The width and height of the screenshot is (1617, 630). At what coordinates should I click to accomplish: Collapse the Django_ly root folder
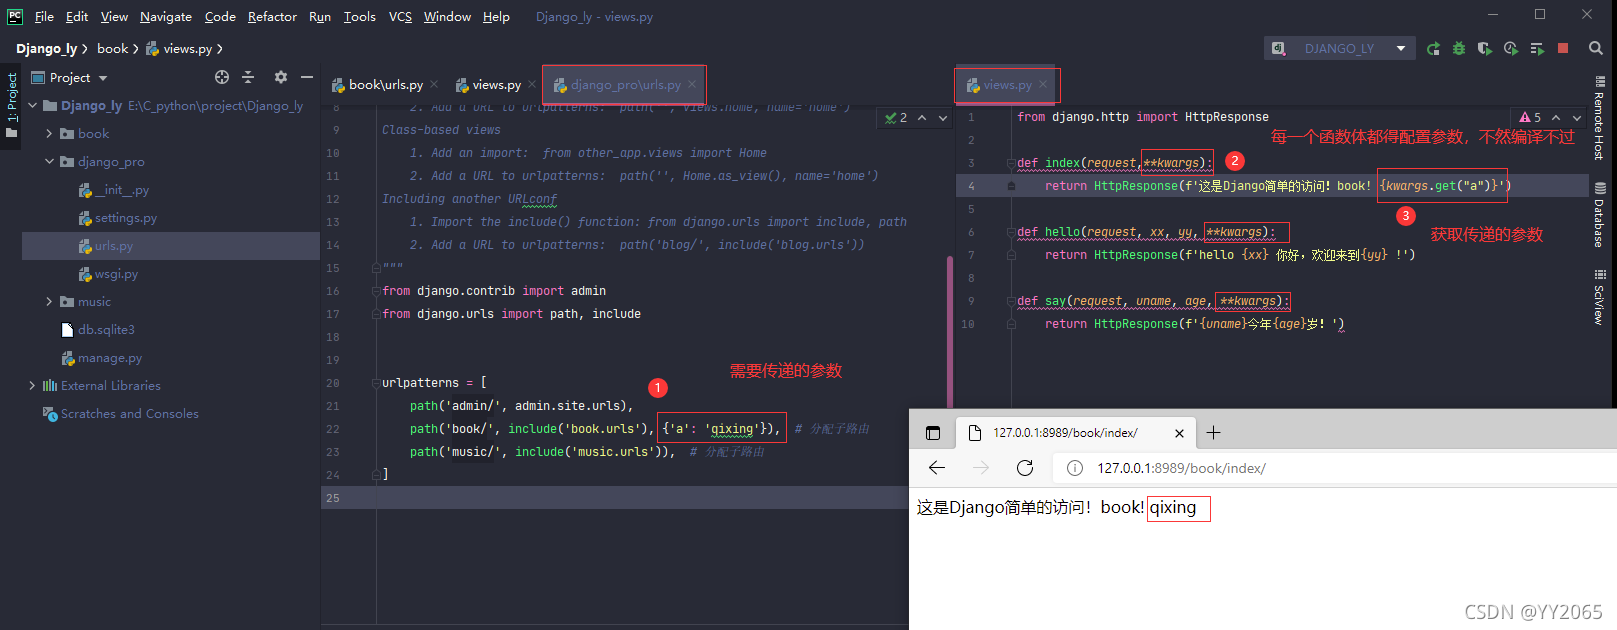(33, 105)
